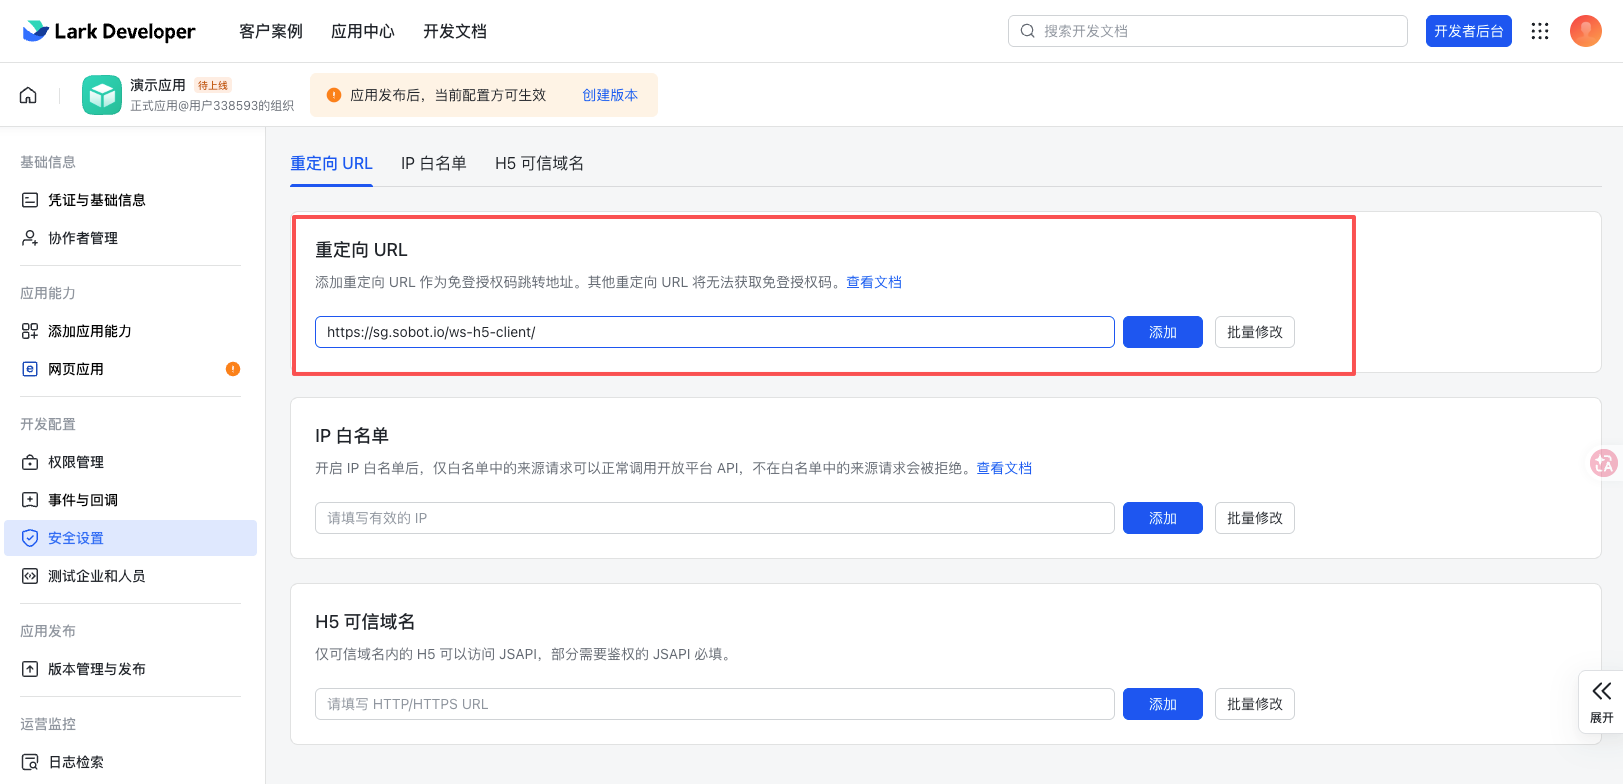Click 创建版本 link in the notice banner
This screenshot has height=784, width=1623.
[x=610, y=95]
